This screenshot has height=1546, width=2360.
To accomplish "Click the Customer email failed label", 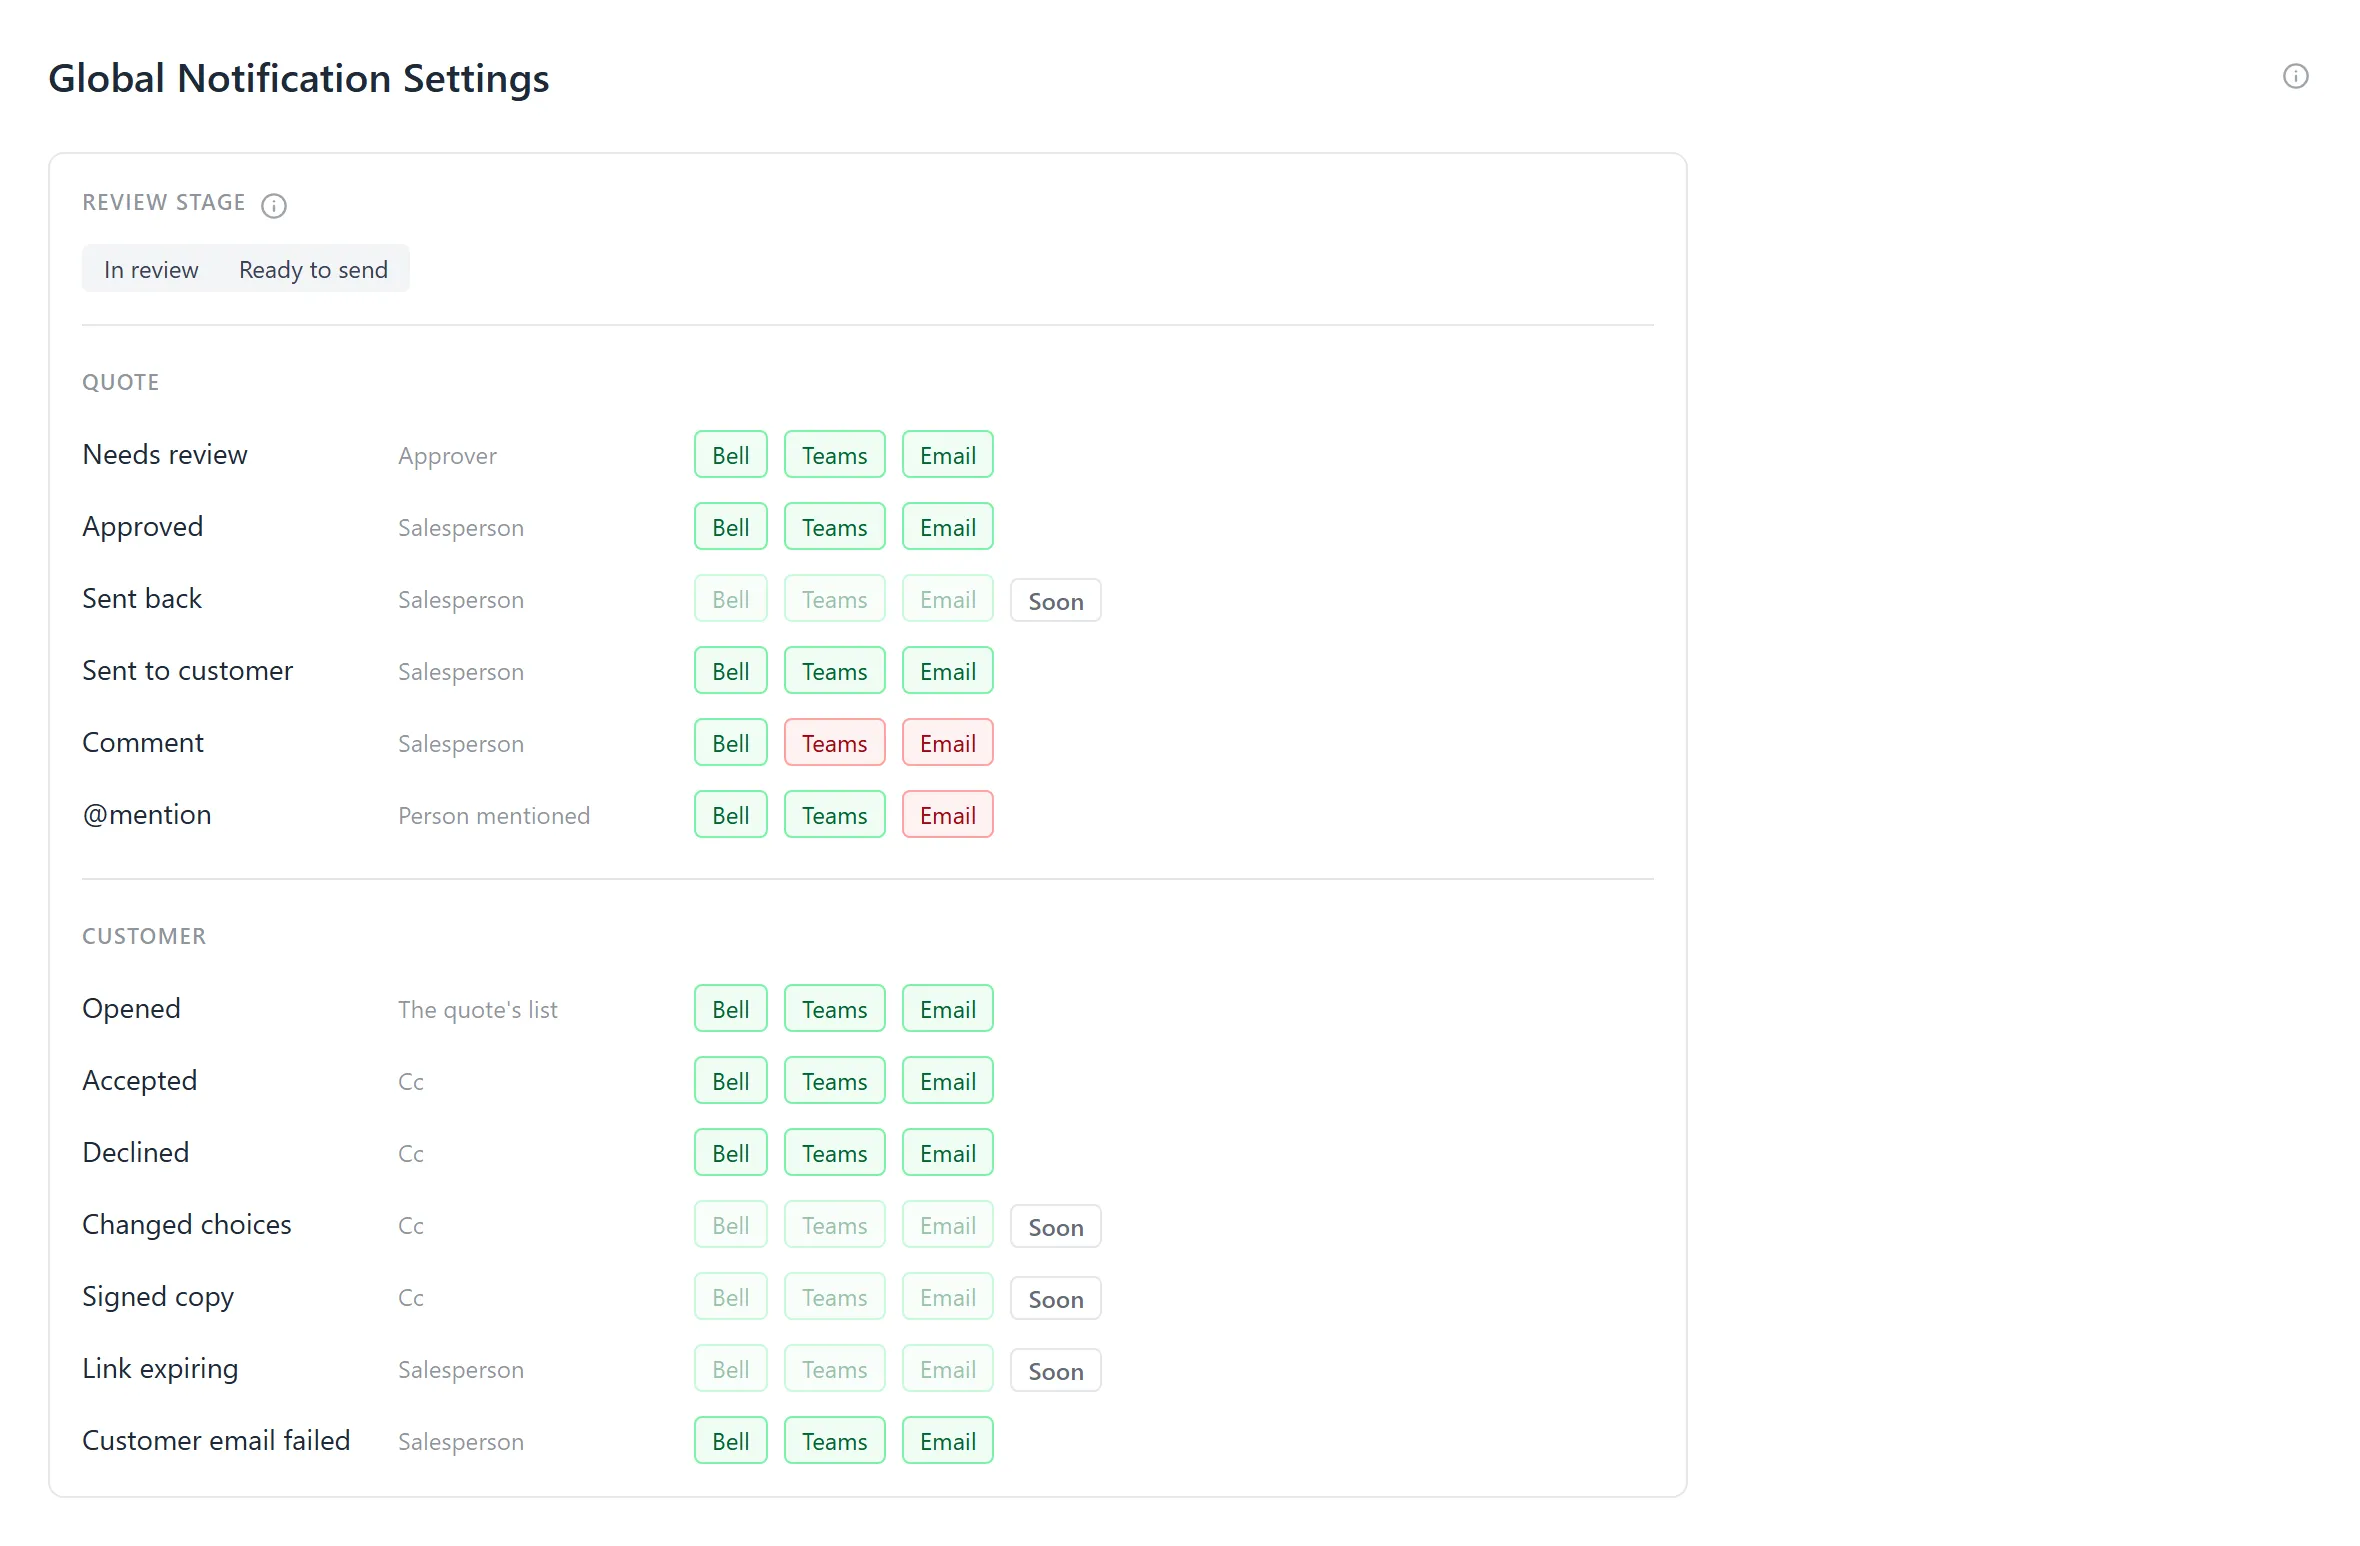I will (x=216, y=1440).
